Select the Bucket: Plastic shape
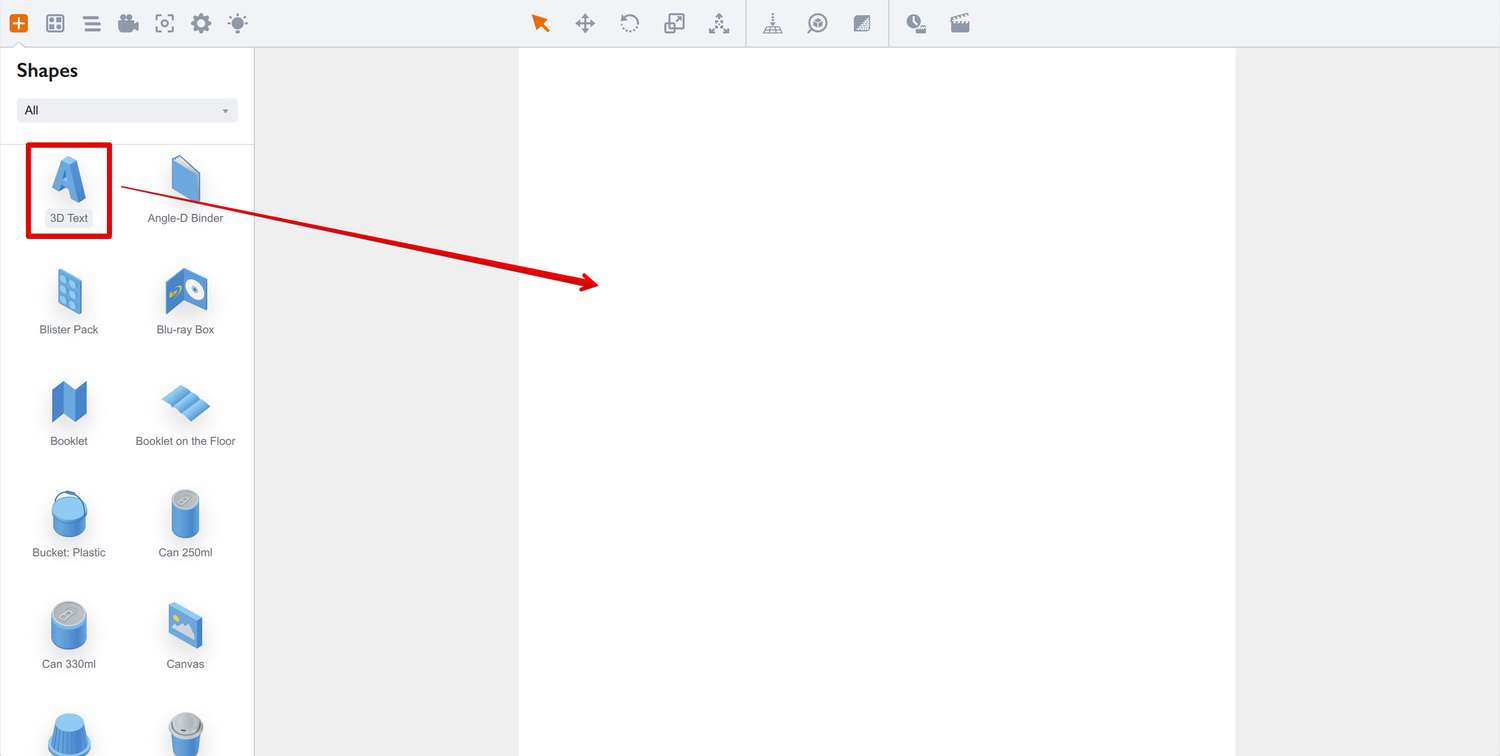Viewport: 1500px width, 756px height. (69, 525)
